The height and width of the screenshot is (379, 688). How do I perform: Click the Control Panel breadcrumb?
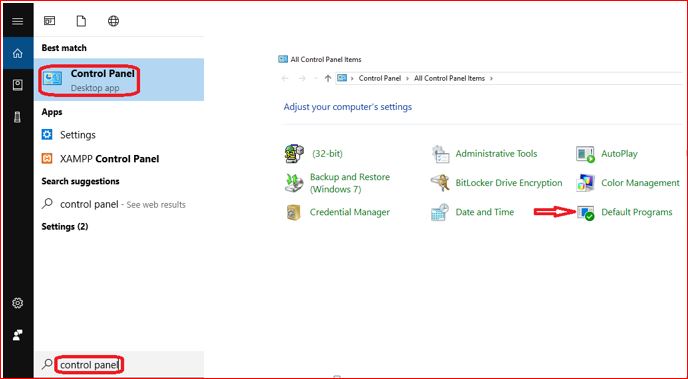(380, 79)
